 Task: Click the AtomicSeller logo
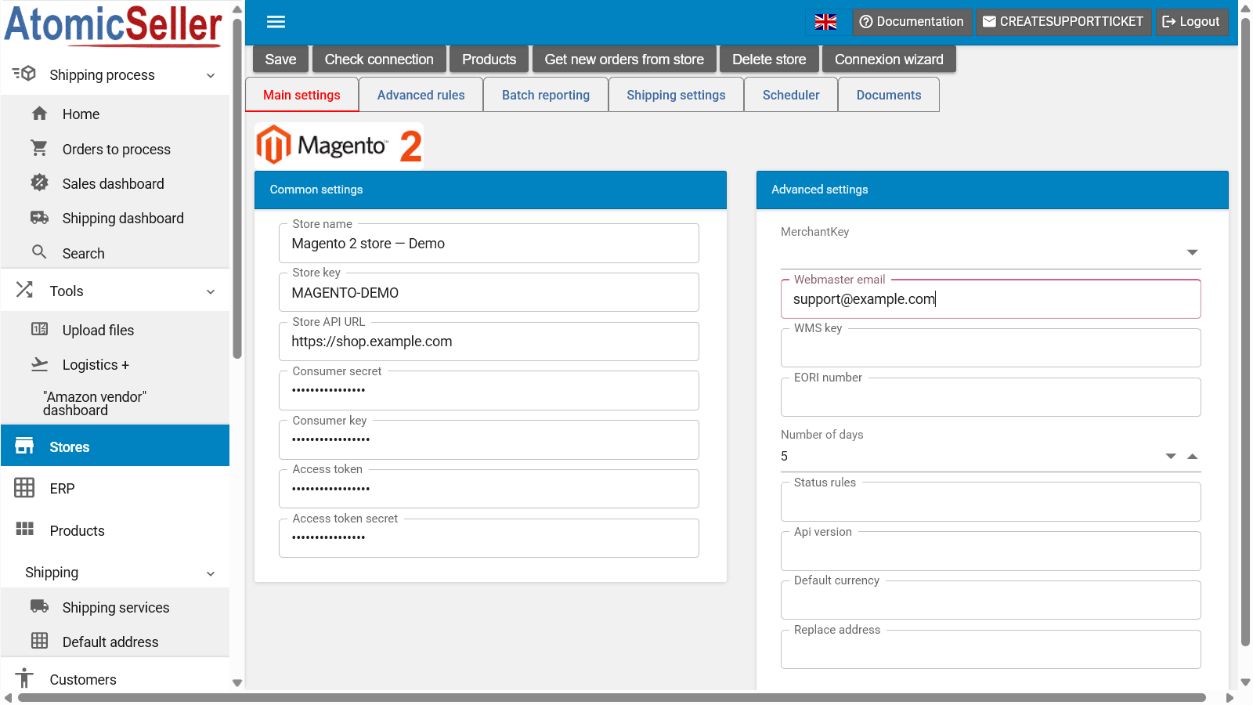[113, 26]
